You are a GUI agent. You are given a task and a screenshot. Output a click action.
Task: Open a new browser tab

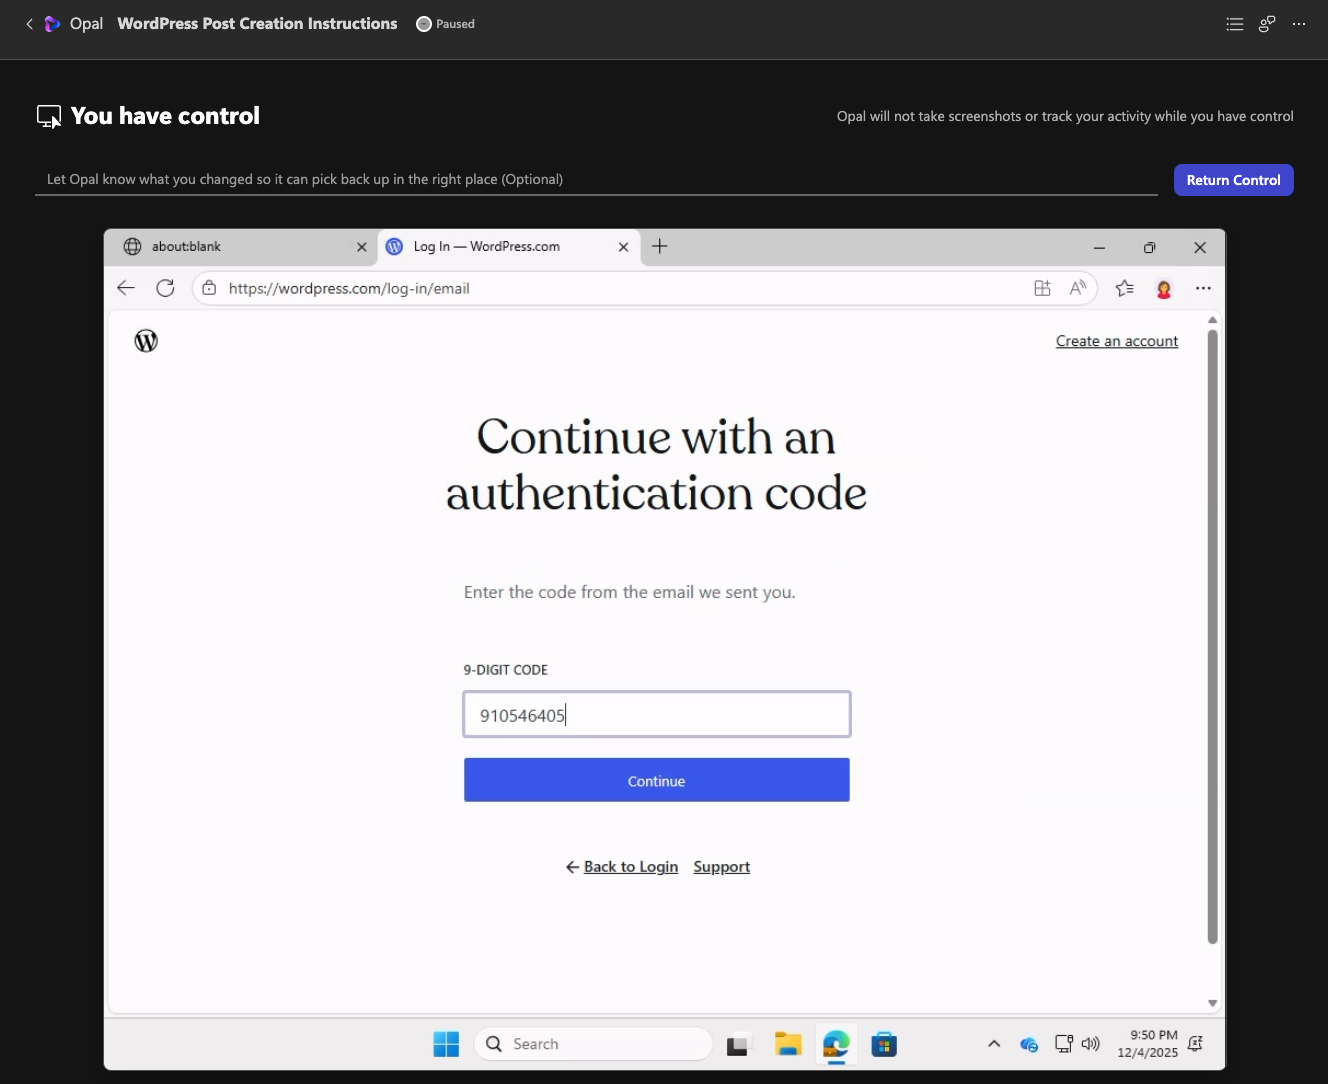(660, 247)
